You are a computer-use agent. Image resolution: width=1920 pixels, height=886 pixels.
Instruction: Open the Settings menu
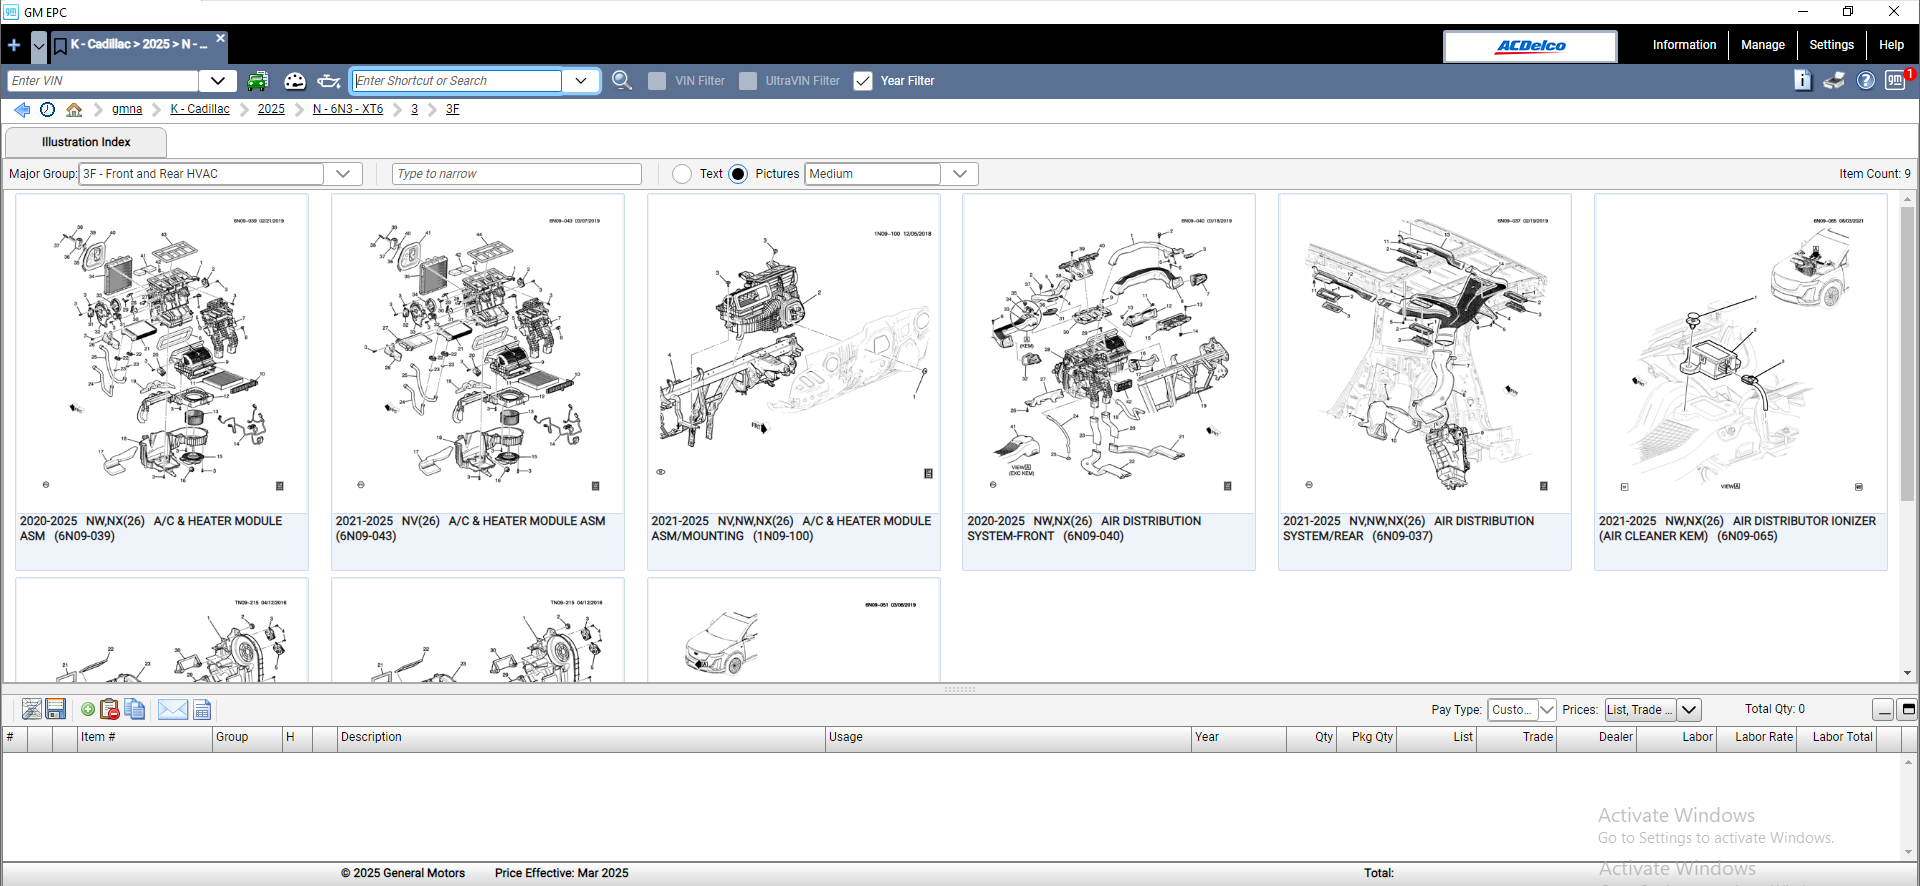(1831, 45)
